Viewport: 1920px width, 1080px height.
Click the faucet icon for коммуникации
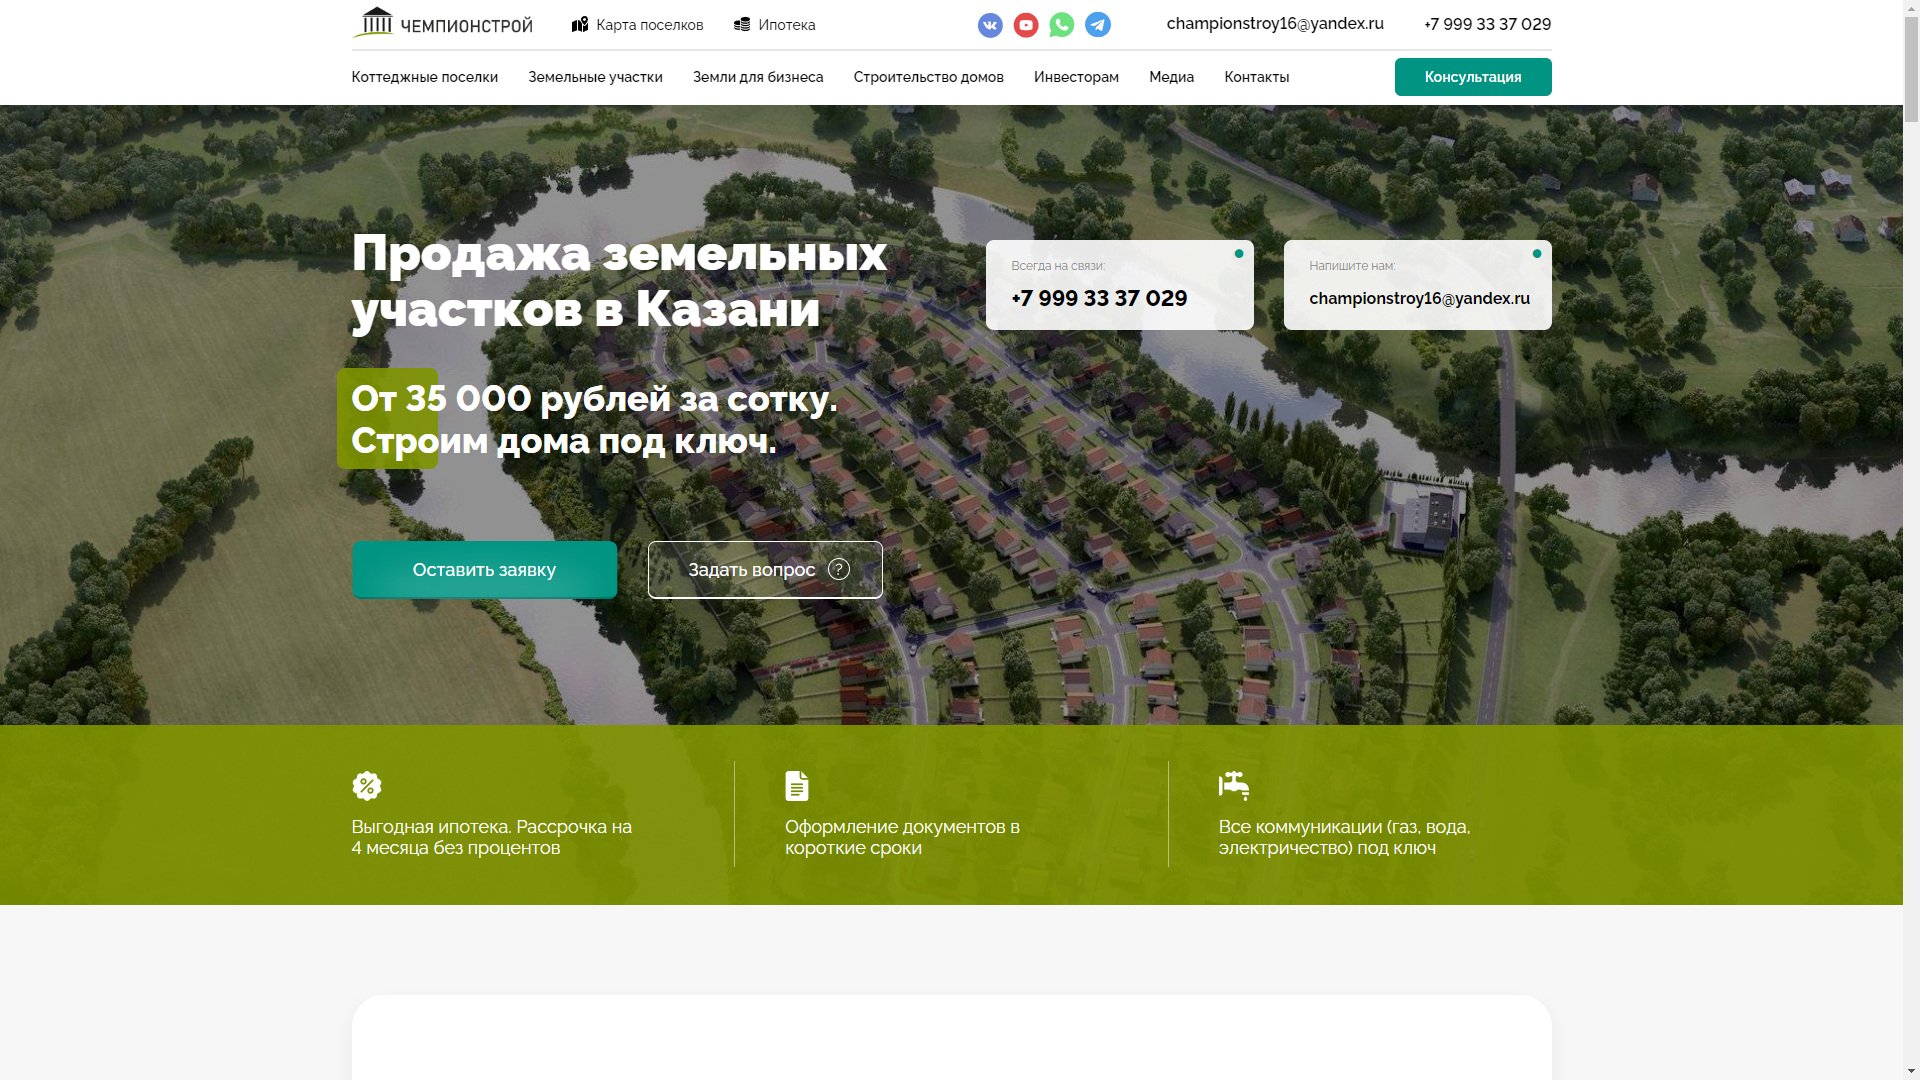coord(1235,786)
